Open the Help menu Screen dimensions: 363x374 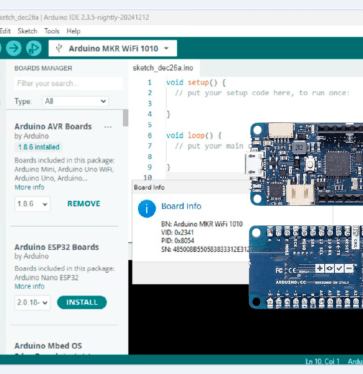pos(73,31)
